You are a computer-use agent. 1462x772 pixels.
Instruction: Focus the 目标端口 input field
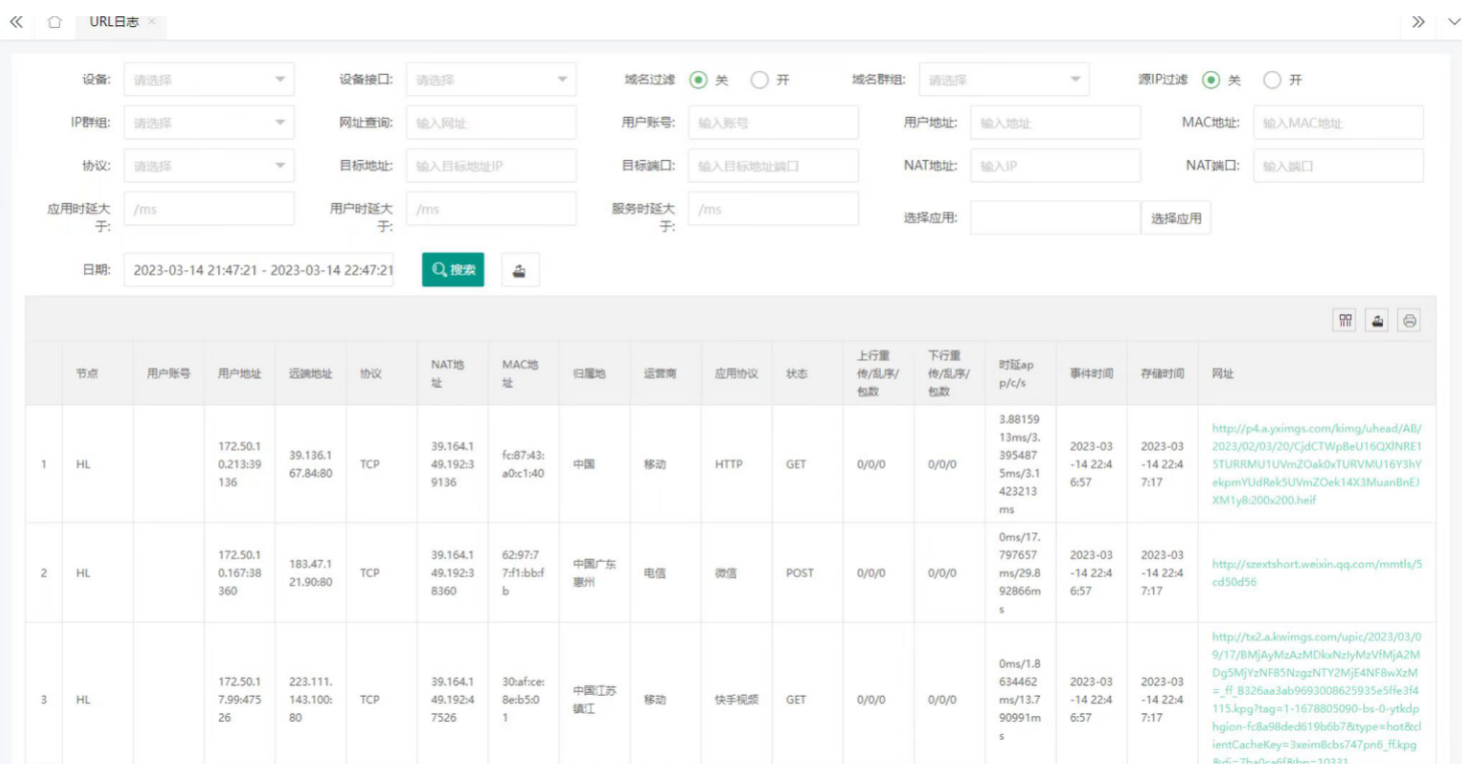coord(774,166)
